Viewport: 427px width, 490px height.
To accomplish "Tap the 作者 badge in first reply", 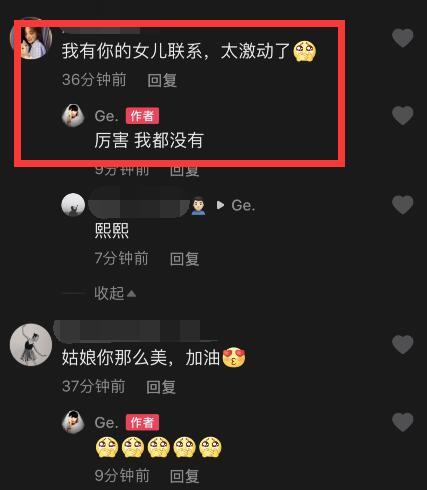I will pos(142,116).
